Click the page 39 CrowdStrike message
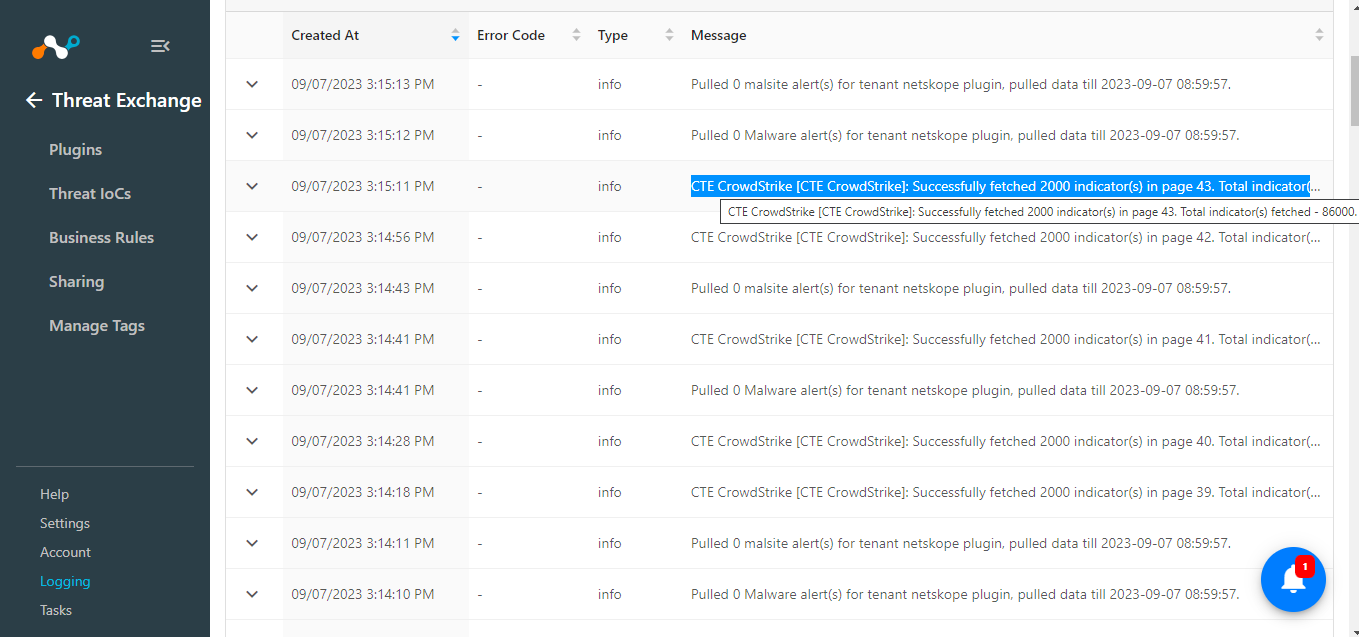The width and height of the screenshot is (1359, 637). pos(1005,492)
